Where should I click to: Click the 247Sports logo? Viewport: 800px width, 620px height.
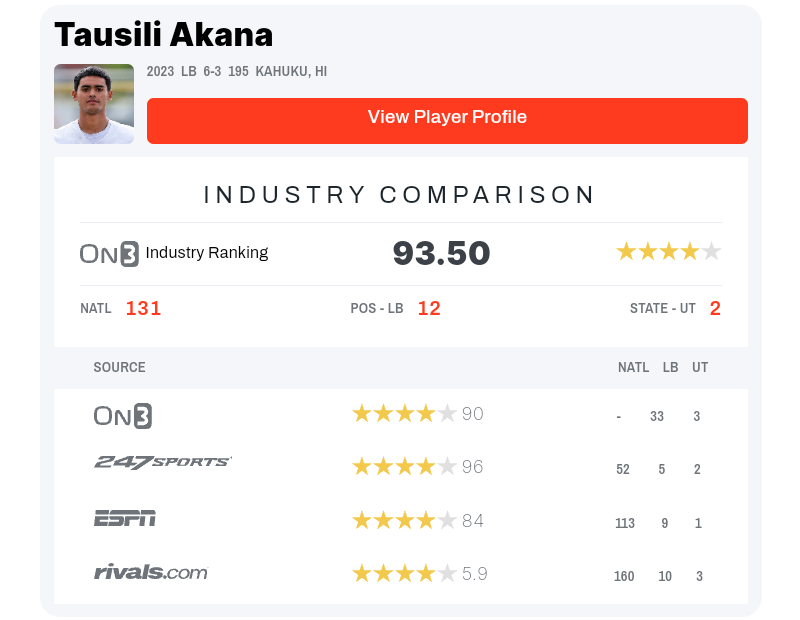tap(163, 462)
